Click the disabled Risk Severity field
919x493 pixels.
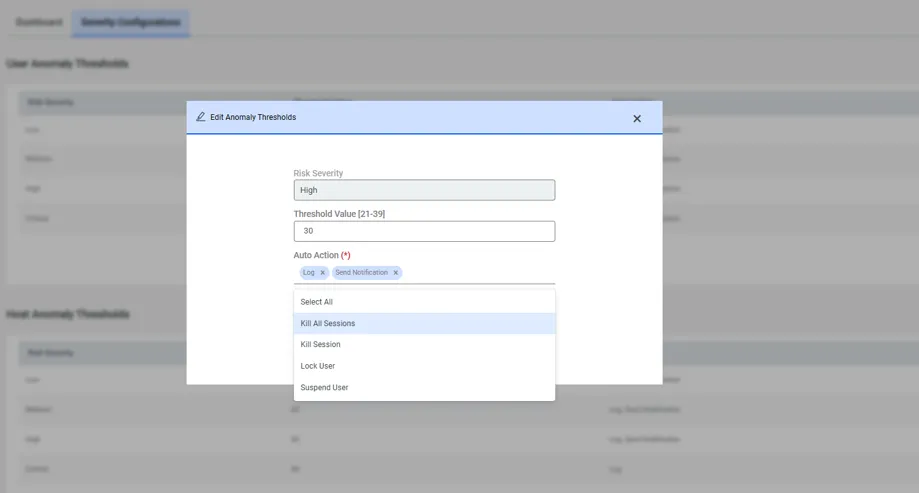pos(424,190)
